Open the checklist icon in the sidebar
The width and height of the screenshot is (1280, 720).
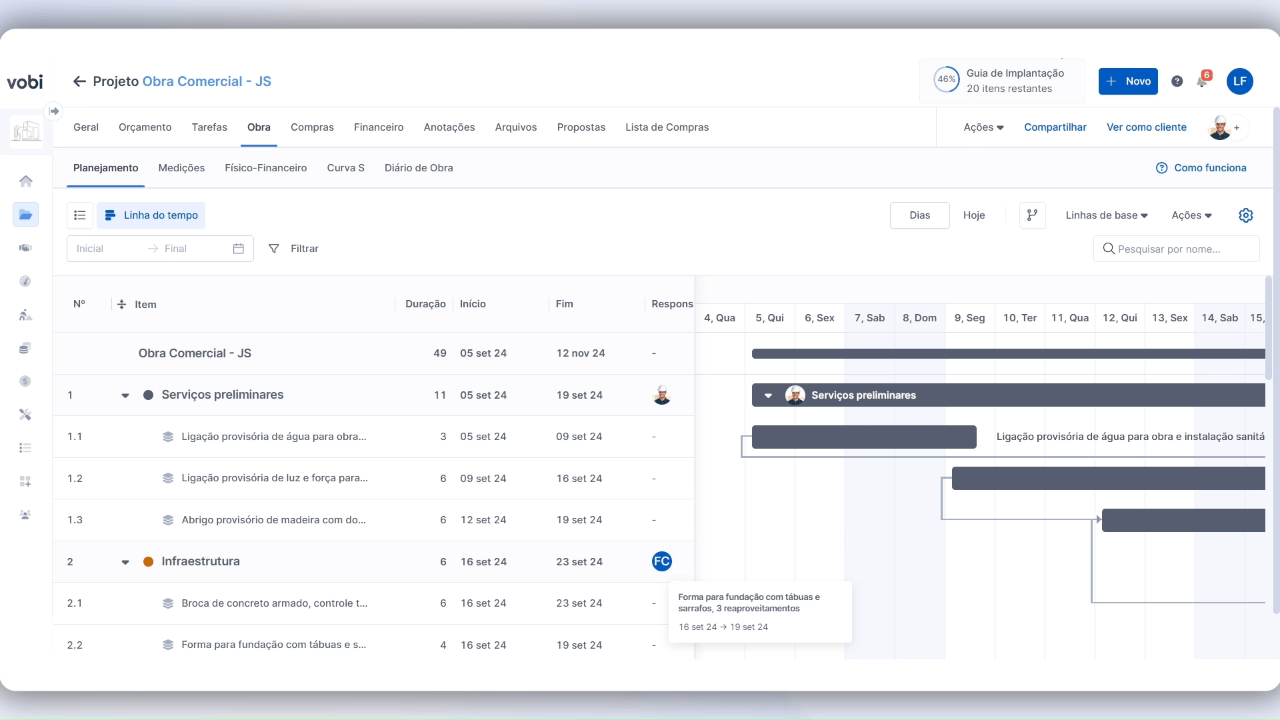[26, 448]
